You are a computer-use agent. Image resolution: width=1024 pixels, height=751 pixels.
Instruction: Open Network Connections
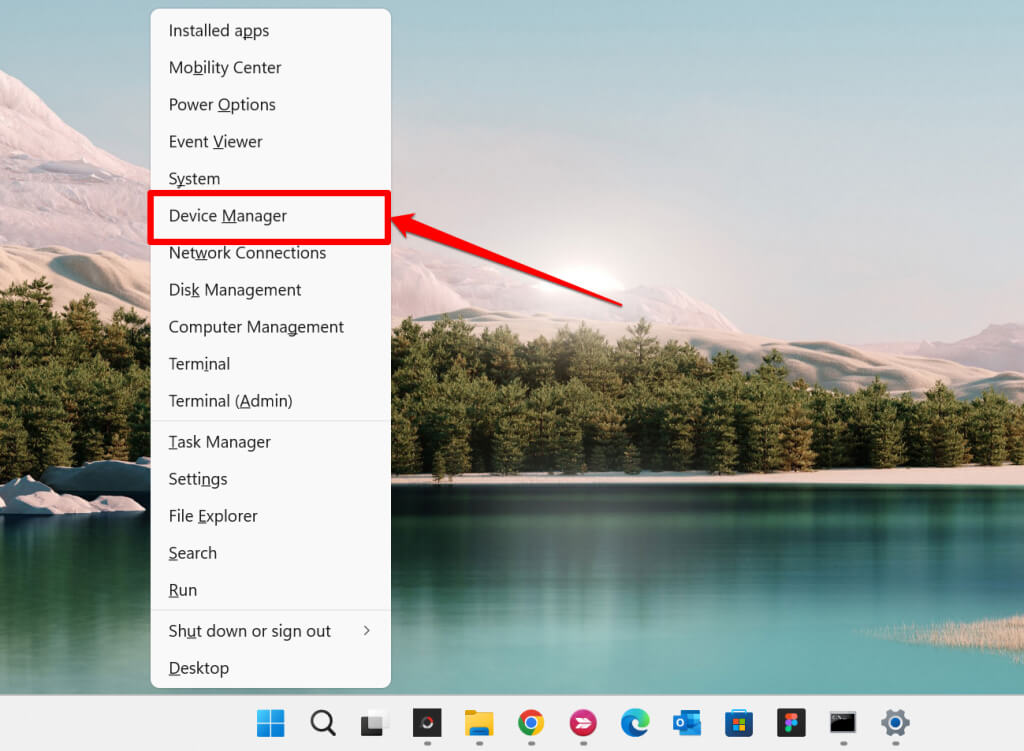coord(270,253)
